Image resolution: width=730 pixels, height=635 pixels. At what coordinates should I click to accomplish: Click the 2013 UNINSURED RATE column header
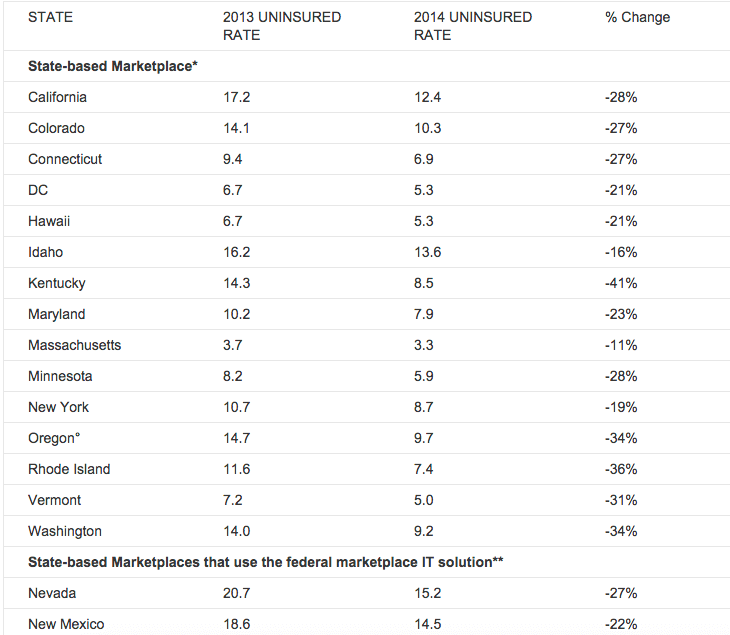coord(281,26)
